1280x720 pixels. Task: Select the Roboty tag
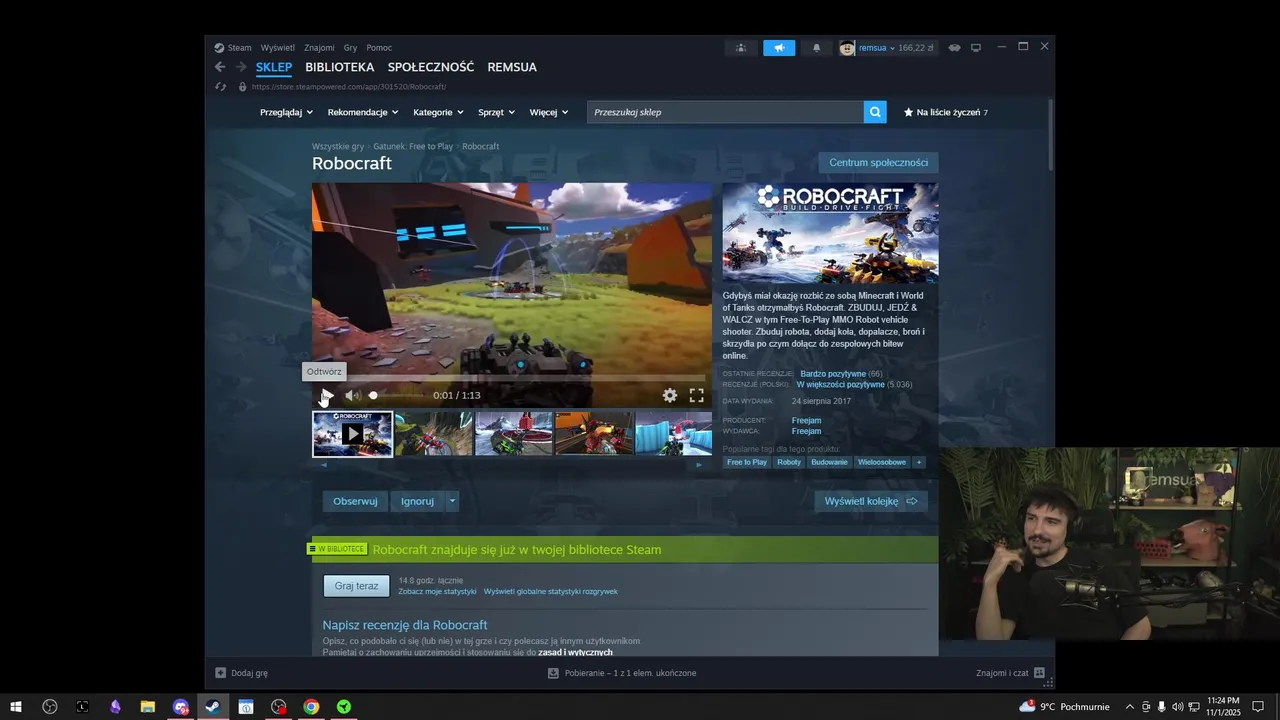point(789,462)
